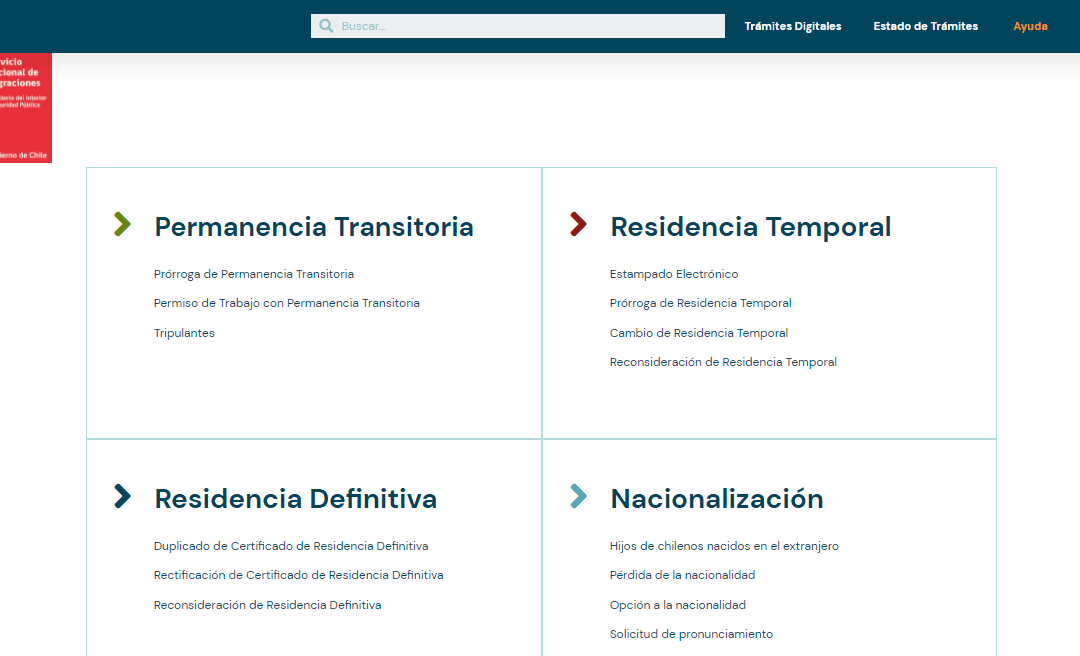Open Rectificación de Certificado de Residencia Definitiva
1080x656 pixels.
click(298, 575)
